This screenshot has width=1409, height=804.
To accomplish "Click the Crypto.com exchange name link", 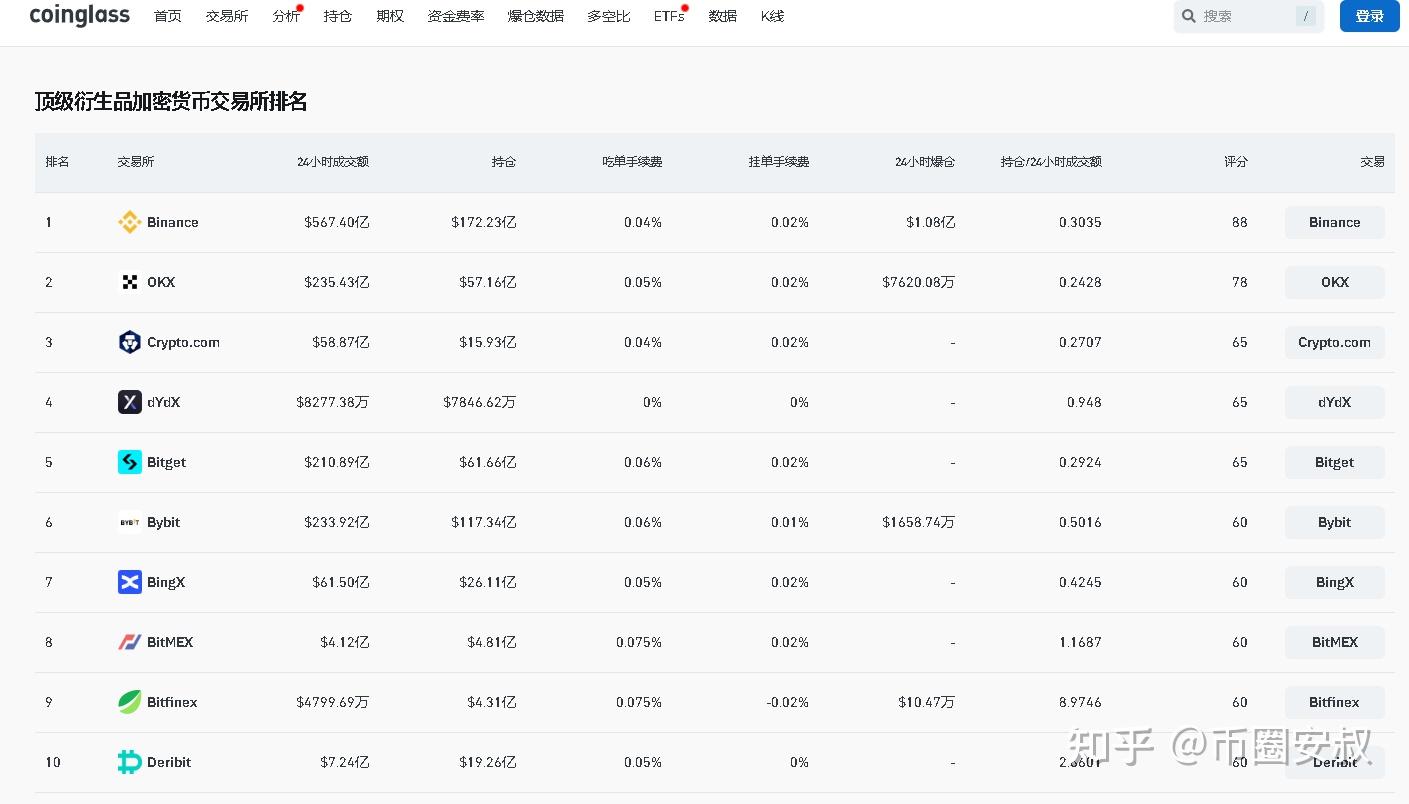I will tap(184, 342).
